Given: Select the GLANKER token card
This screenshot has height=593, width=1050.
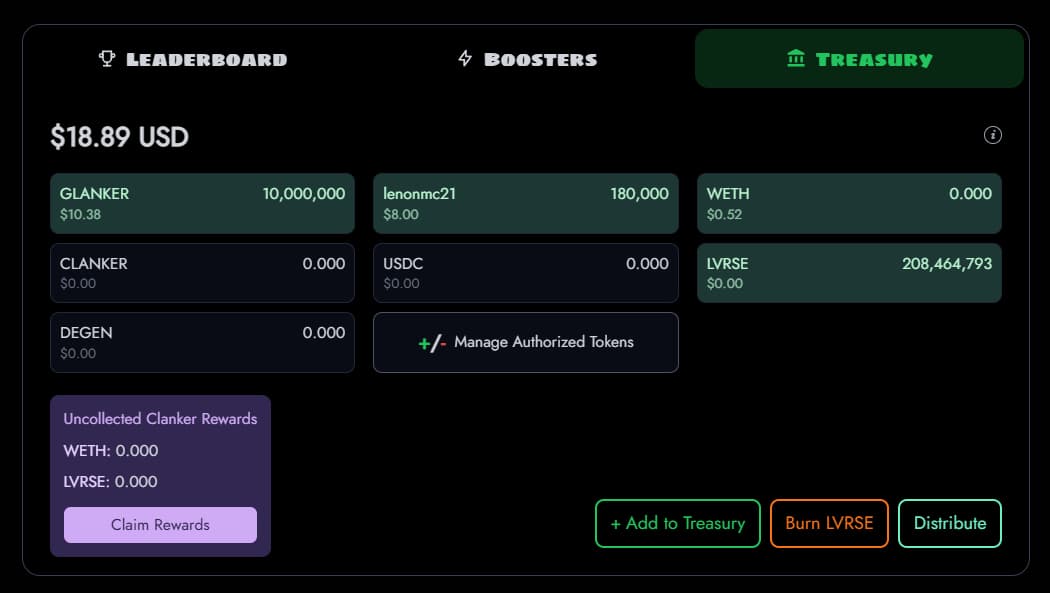Looking at the screenshot, I should click(202, 203).
